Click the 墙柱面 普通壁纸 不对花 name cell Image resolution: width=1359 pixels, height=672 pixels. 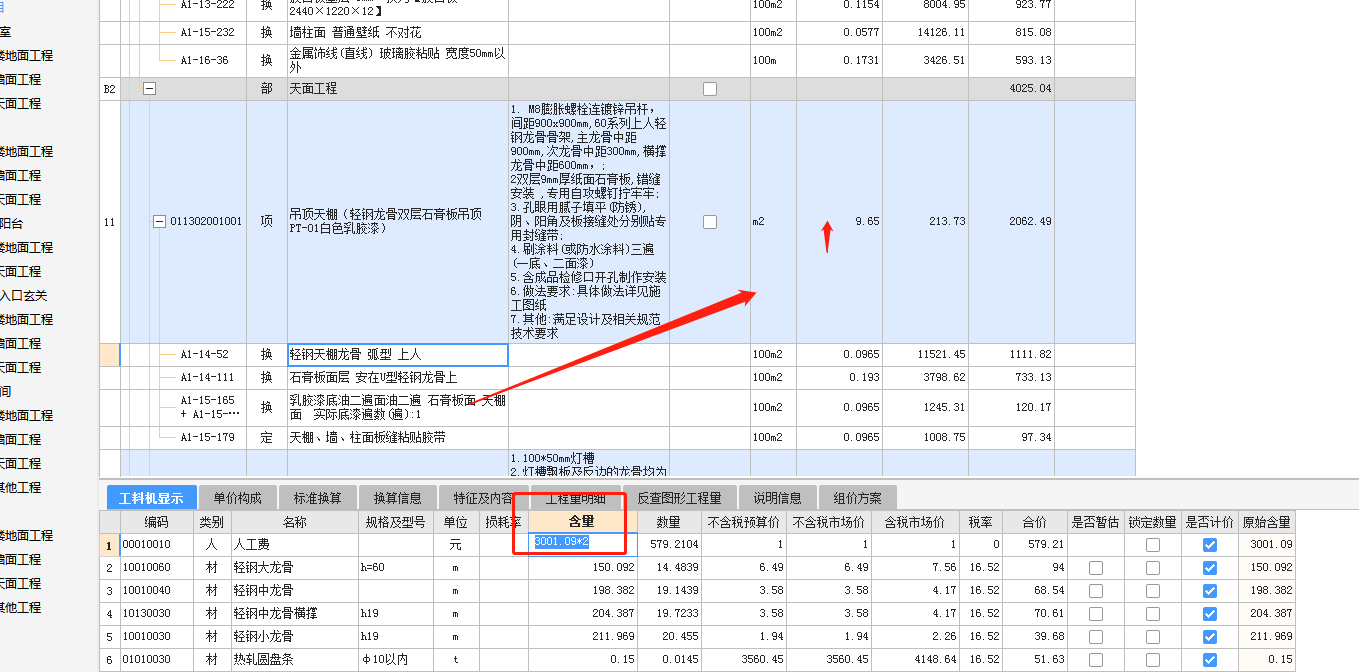pyautogui.click(x=398, y=33)
